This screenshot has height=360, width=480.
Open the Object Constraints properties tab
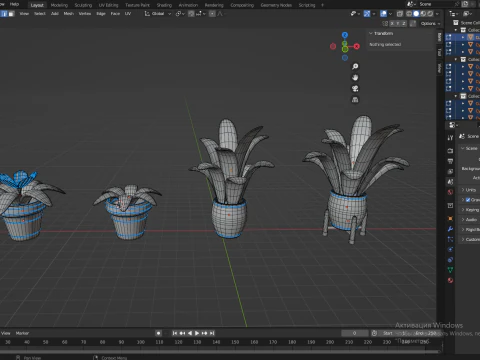click(x=450, y=260)
